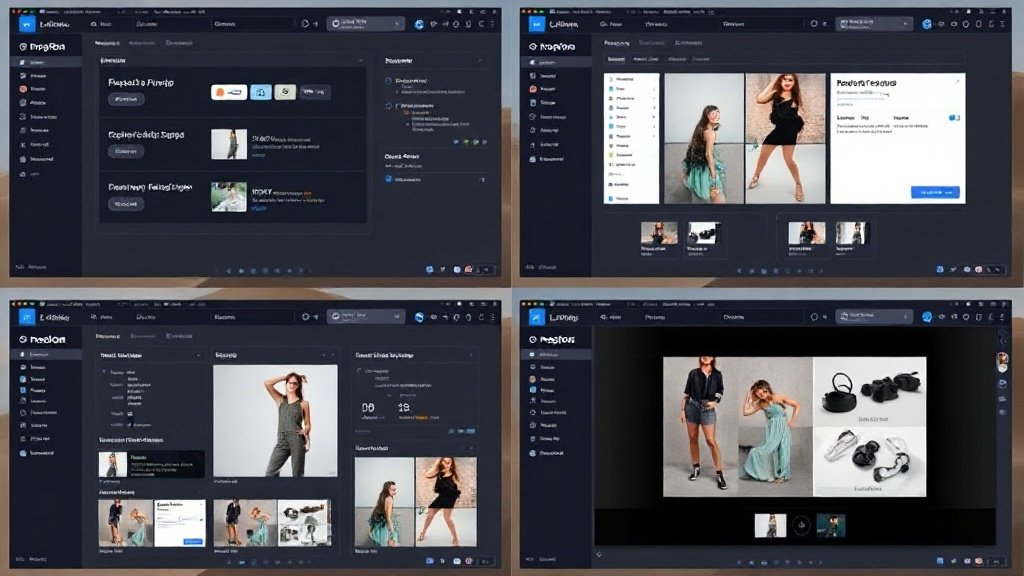Screen dimensions: 1024x576
Task: Click gray text tile in first card
Action: coord(315,92)
